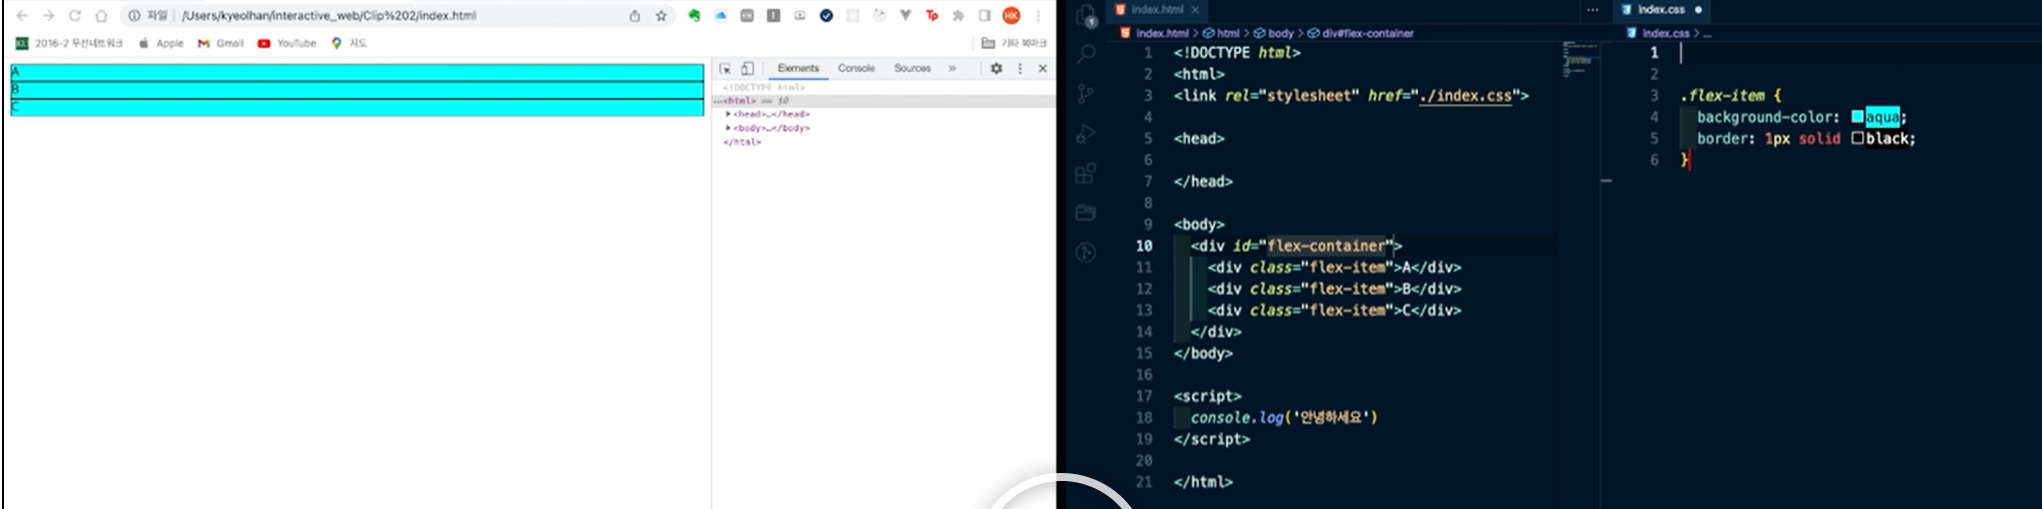Screen dimensions: 2042x509
Task: Click the Chrome address bar URL
Action: pyautogui.click(x=329, y=16)
